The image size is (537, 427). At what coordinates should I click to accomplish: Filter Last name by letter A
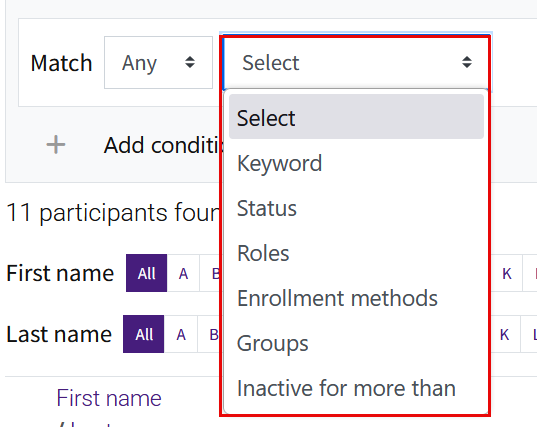pyautogui.click(x=181, y=334)
